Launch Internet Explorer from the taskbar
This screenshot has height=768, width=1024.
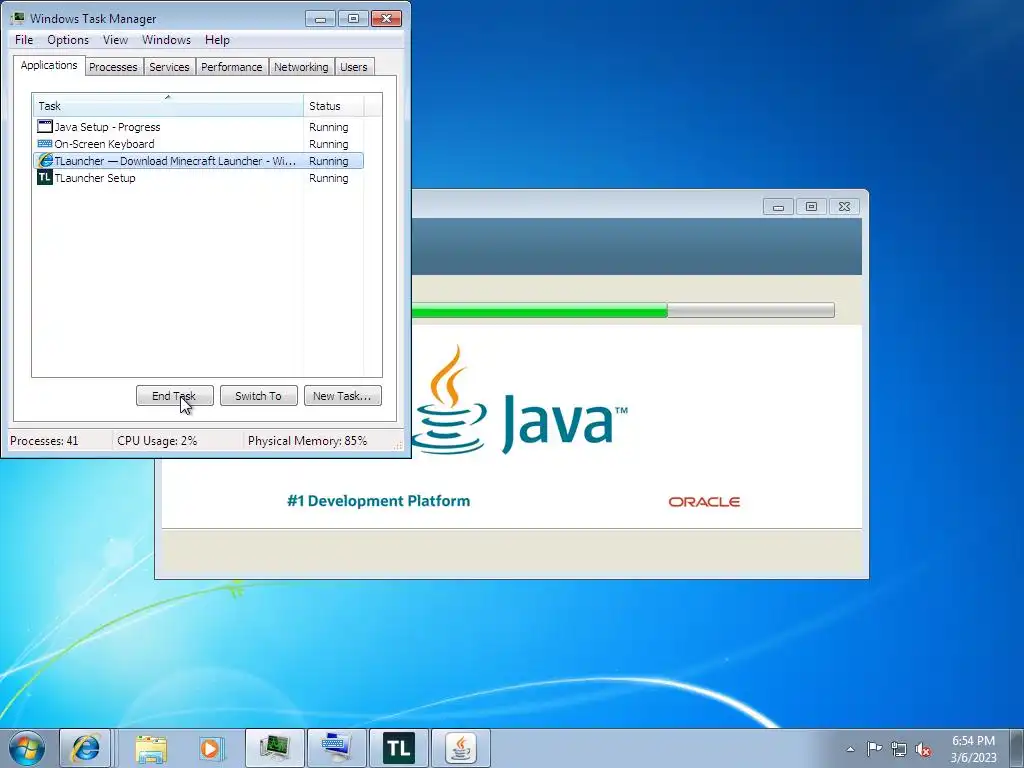click(x=85, y=748)
